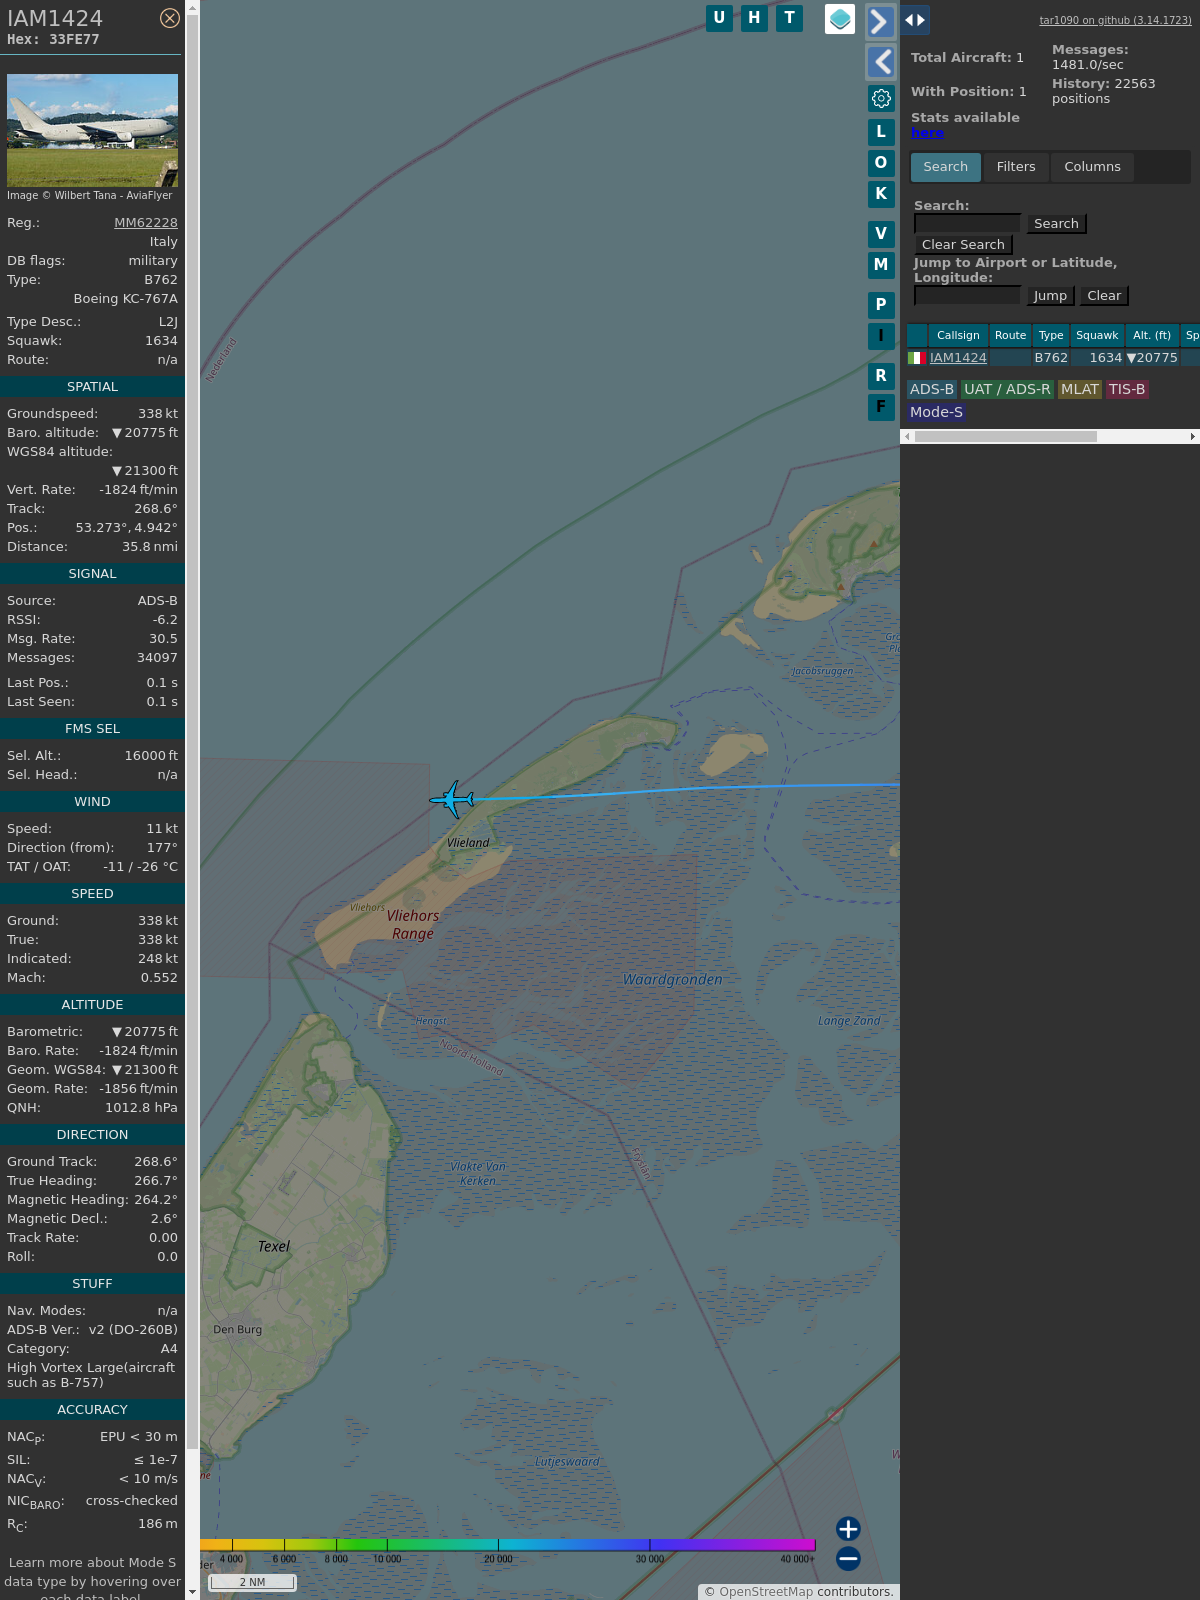Switch to the Filters tab
The width and height of the screenshot is (1200, 1600).
pyautogui.click(x=1015, y=167)
